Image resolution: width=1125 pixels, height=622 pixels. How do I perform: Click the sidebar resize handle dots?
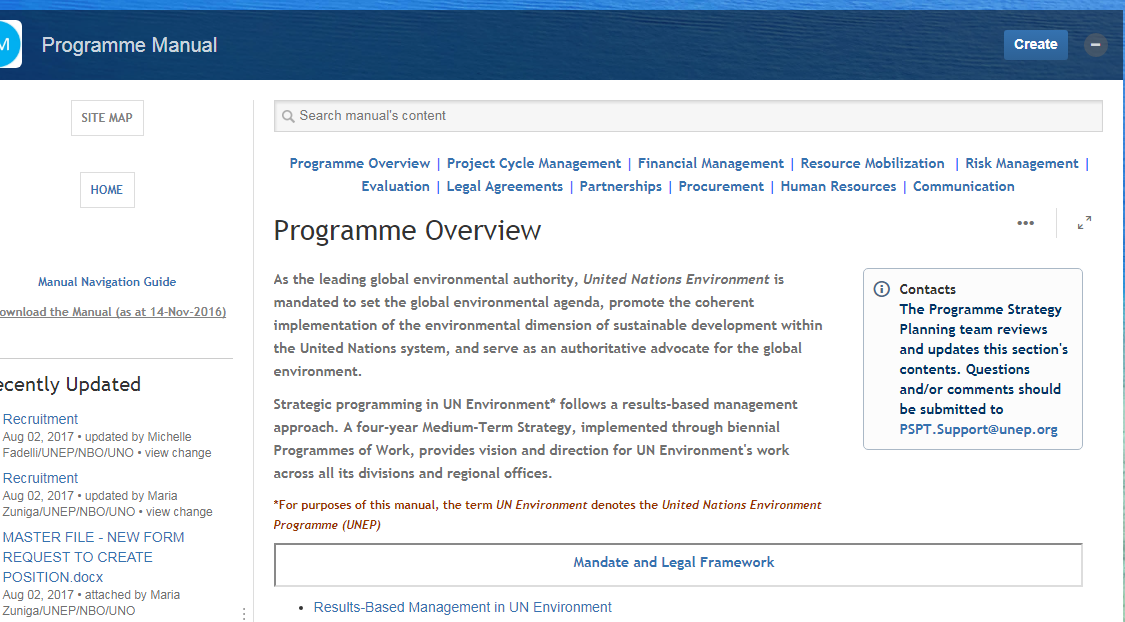pos(244,614)
